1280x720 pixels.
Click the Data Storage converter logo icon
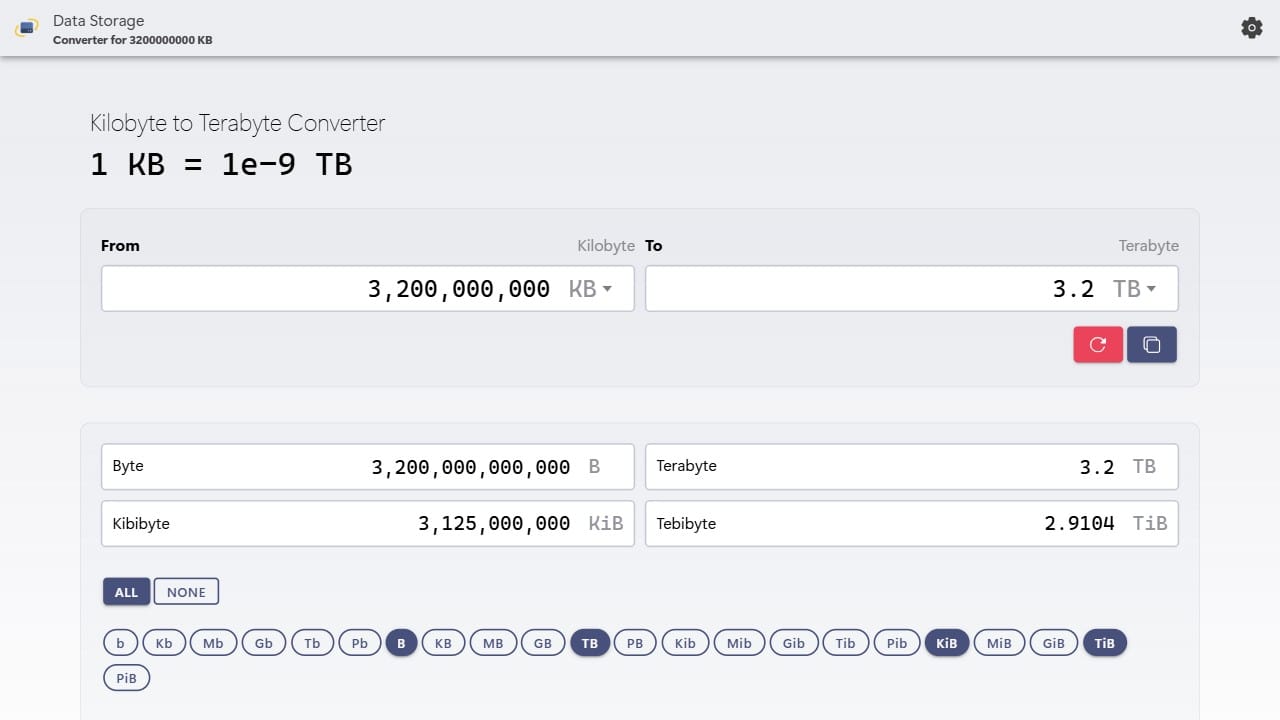coord(27,28)
